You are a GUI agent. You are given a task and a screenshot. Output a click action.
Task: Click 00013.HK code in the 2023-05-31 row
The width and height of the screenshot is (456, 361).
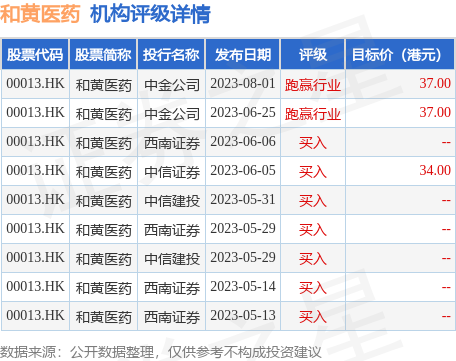click(35, 199)
